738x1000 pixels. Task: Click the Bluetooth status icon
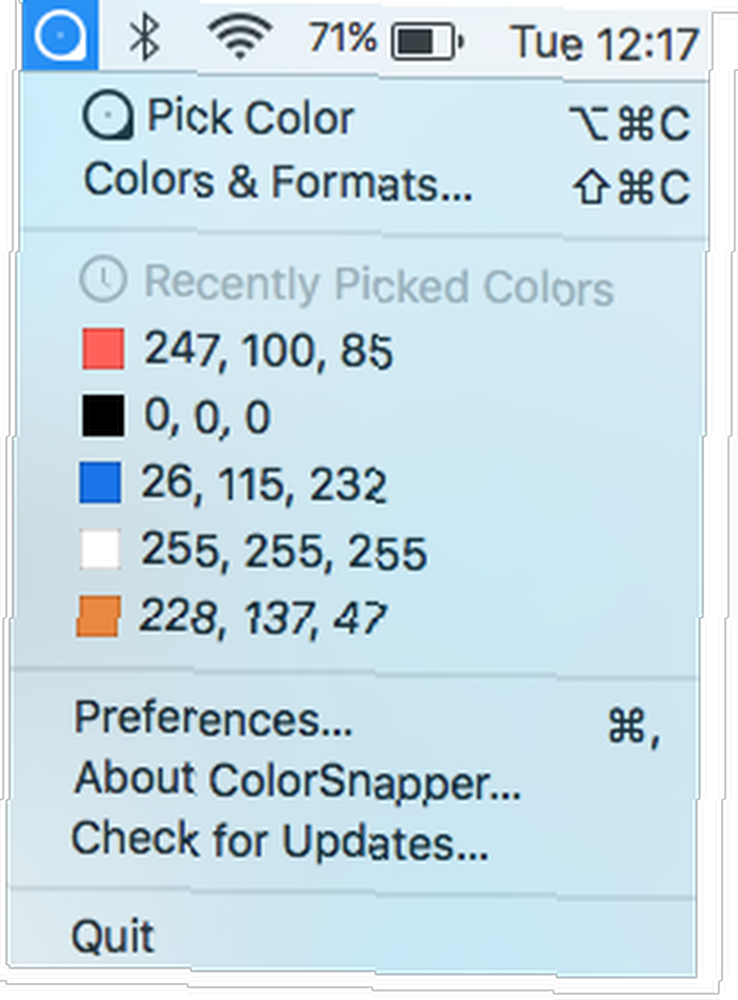(145, 38)
